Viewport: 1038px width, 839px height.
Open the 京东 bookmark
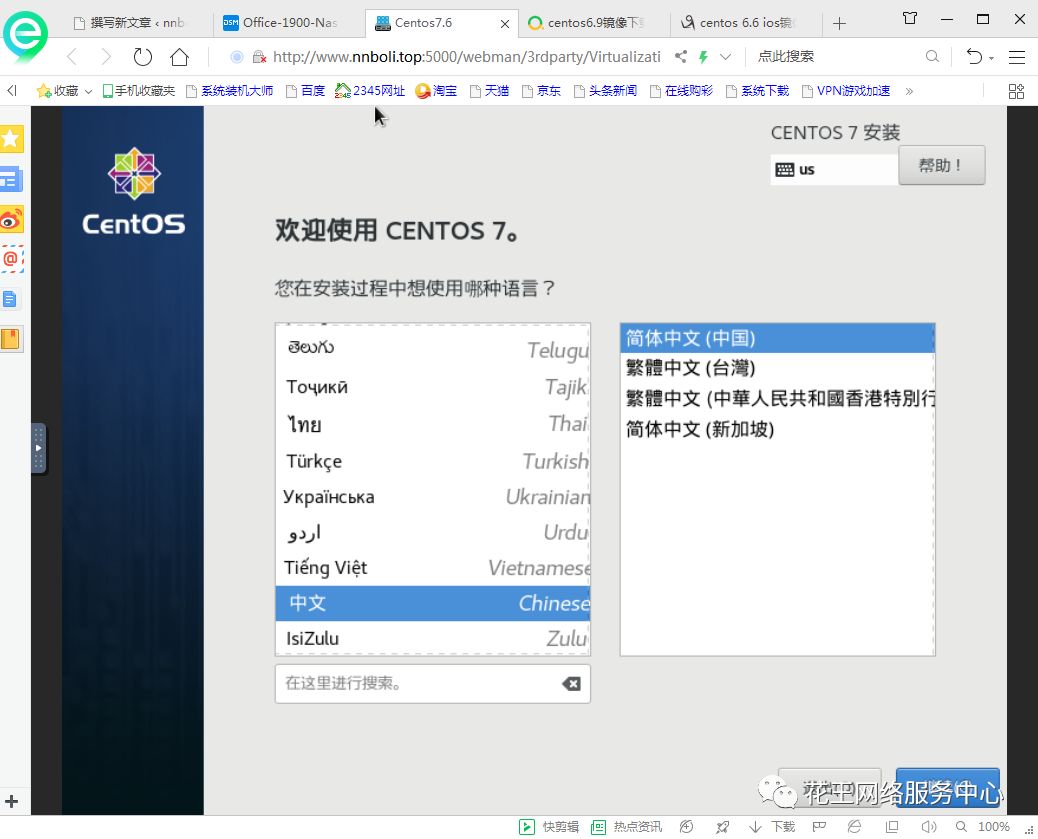pos(542,91)
